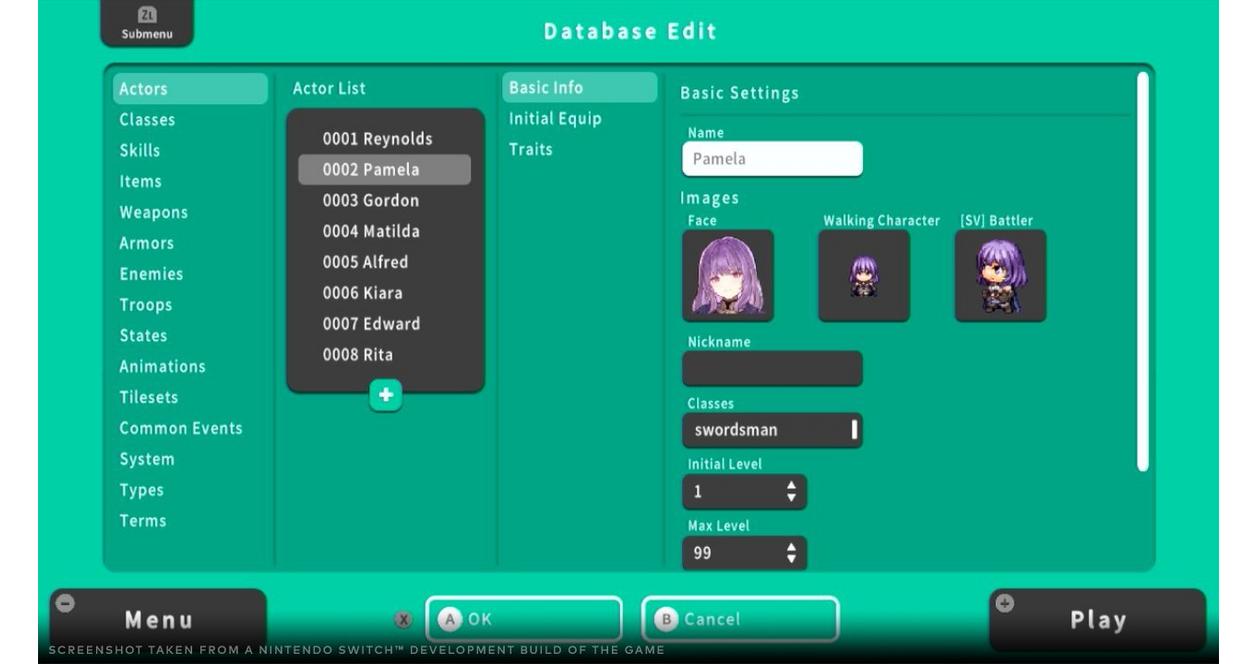
Task: Click the Basic Settings vertical scrollbar
Action: point(1143,270)
